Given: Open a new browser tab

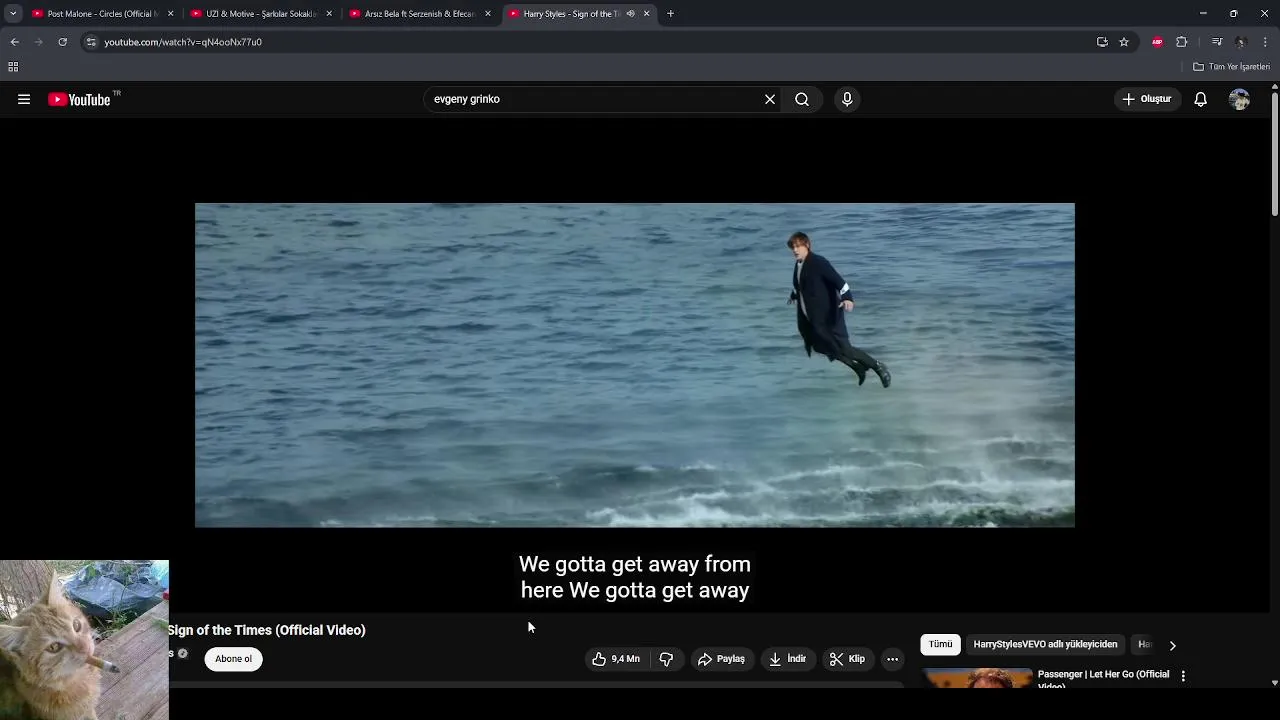Looking at the screenshot, I should point(670,14).
